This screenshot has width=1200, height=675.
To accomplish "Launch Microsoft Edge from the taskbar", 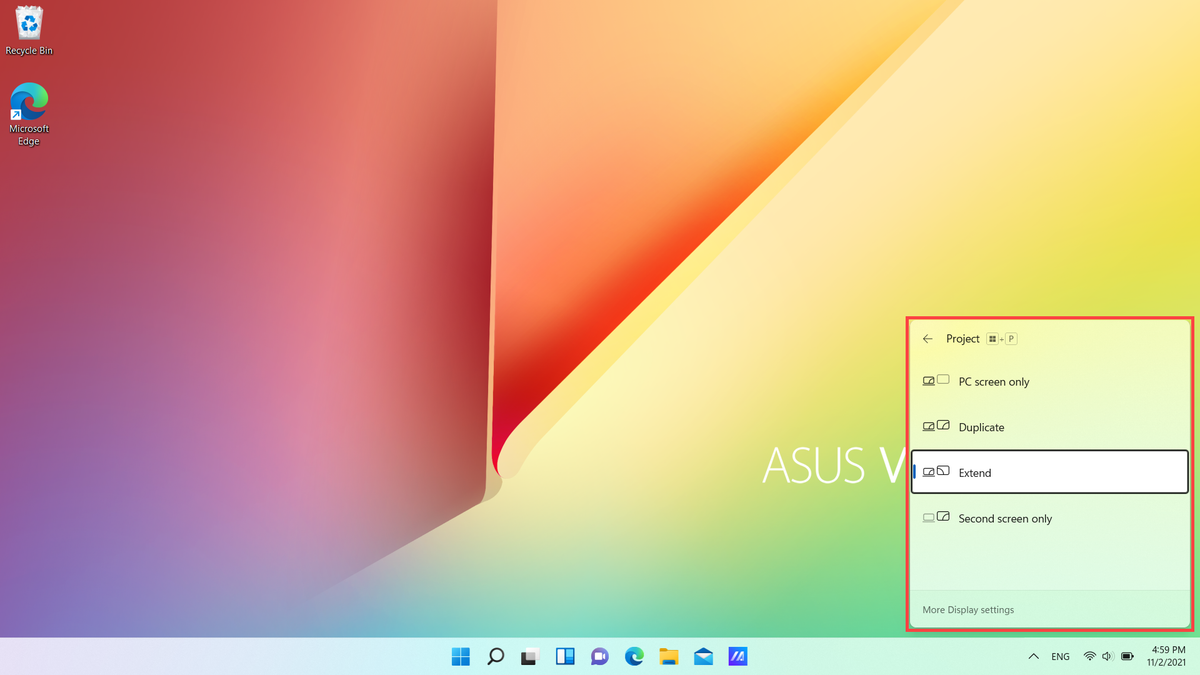I will [x=634, y=657].
